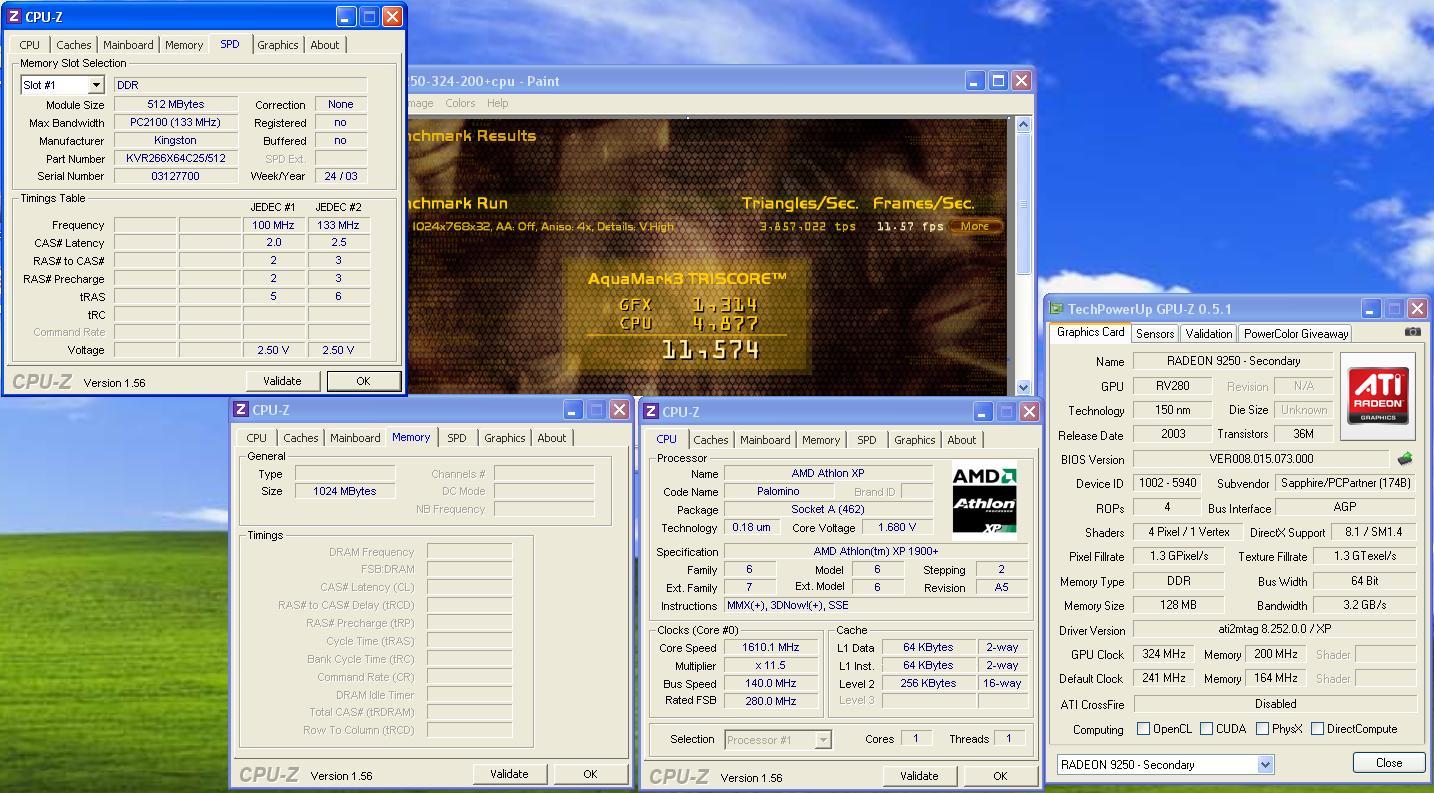Click the Paint vertical scrollbar thumb
The height and width of the screenshot is (793, 1434).
pos(1023,204)
